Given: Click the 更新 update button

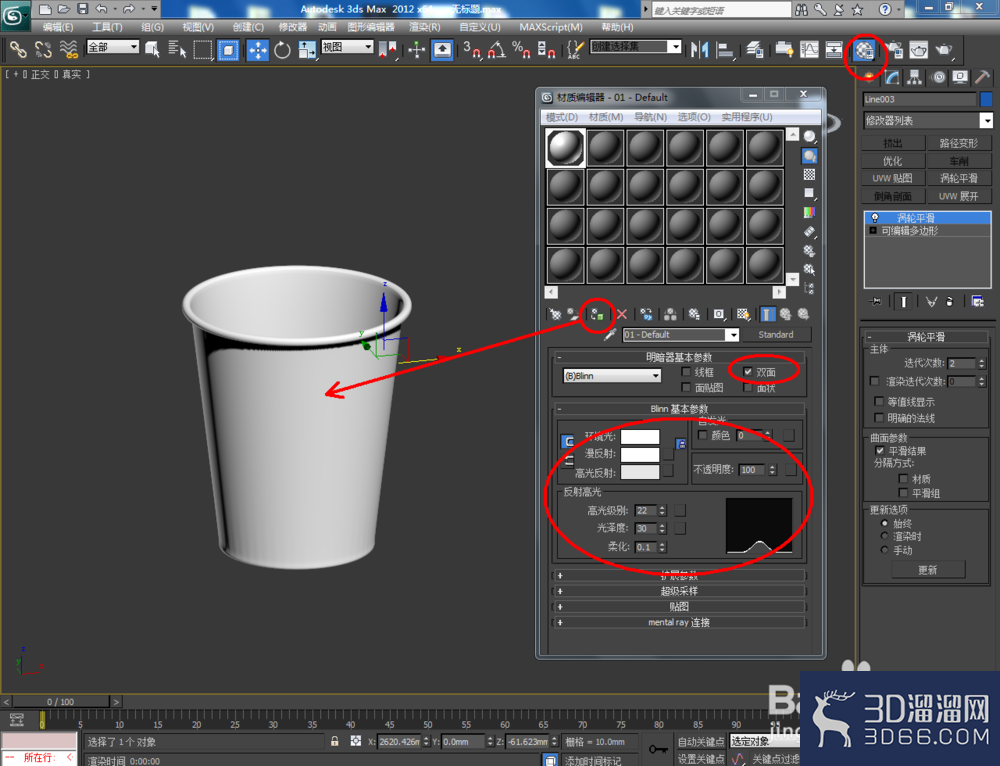Looking at the screenshot, I should click(x=928, y=570).
